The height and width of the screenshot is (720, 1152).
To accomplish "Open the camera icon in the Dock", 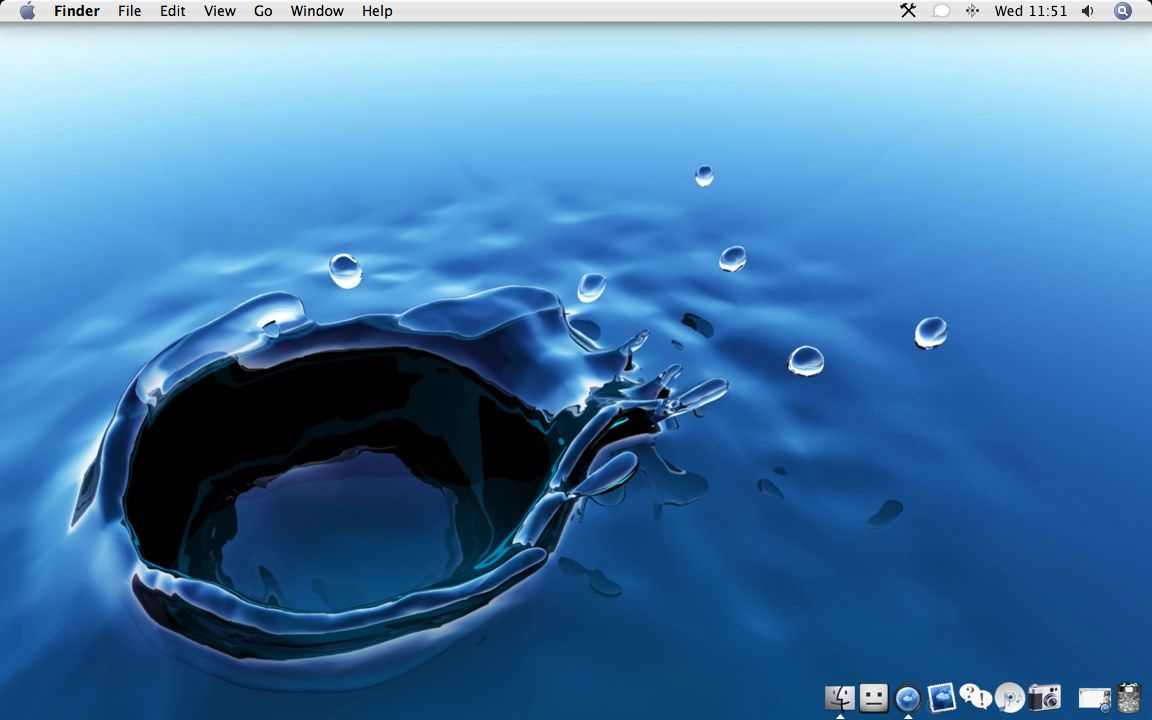I will [1044, 696].
